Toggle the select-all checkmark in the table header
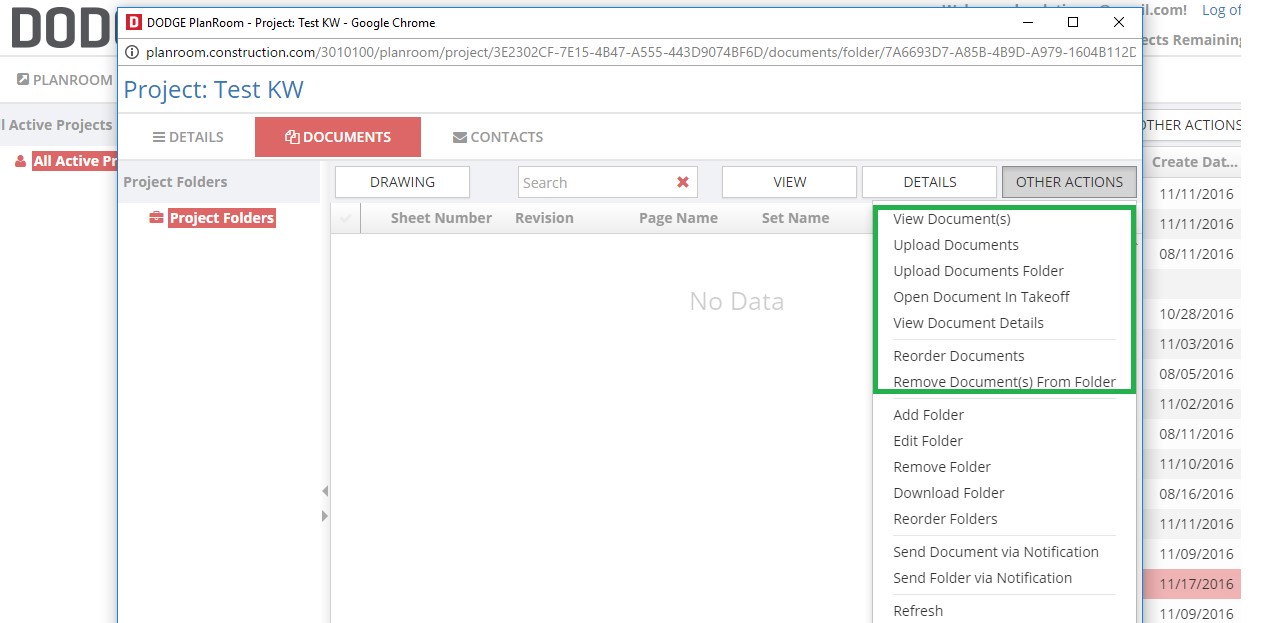 [346, 218]
